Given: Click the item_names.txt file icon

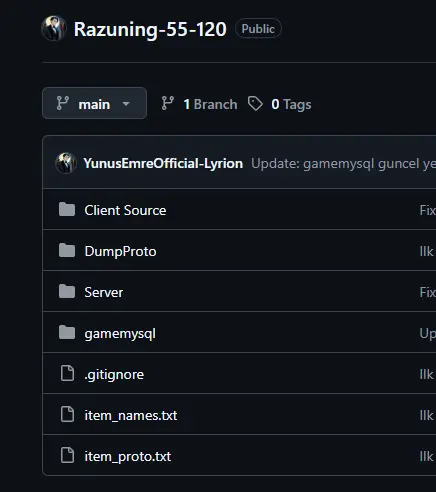Looking at the screenshot, I should 67,414.
